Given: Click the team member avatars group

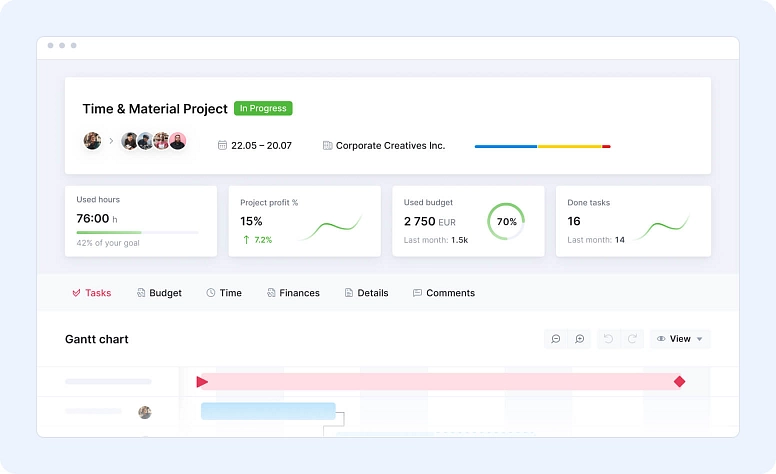Looking at the screenshot, I should pos(154,141).
